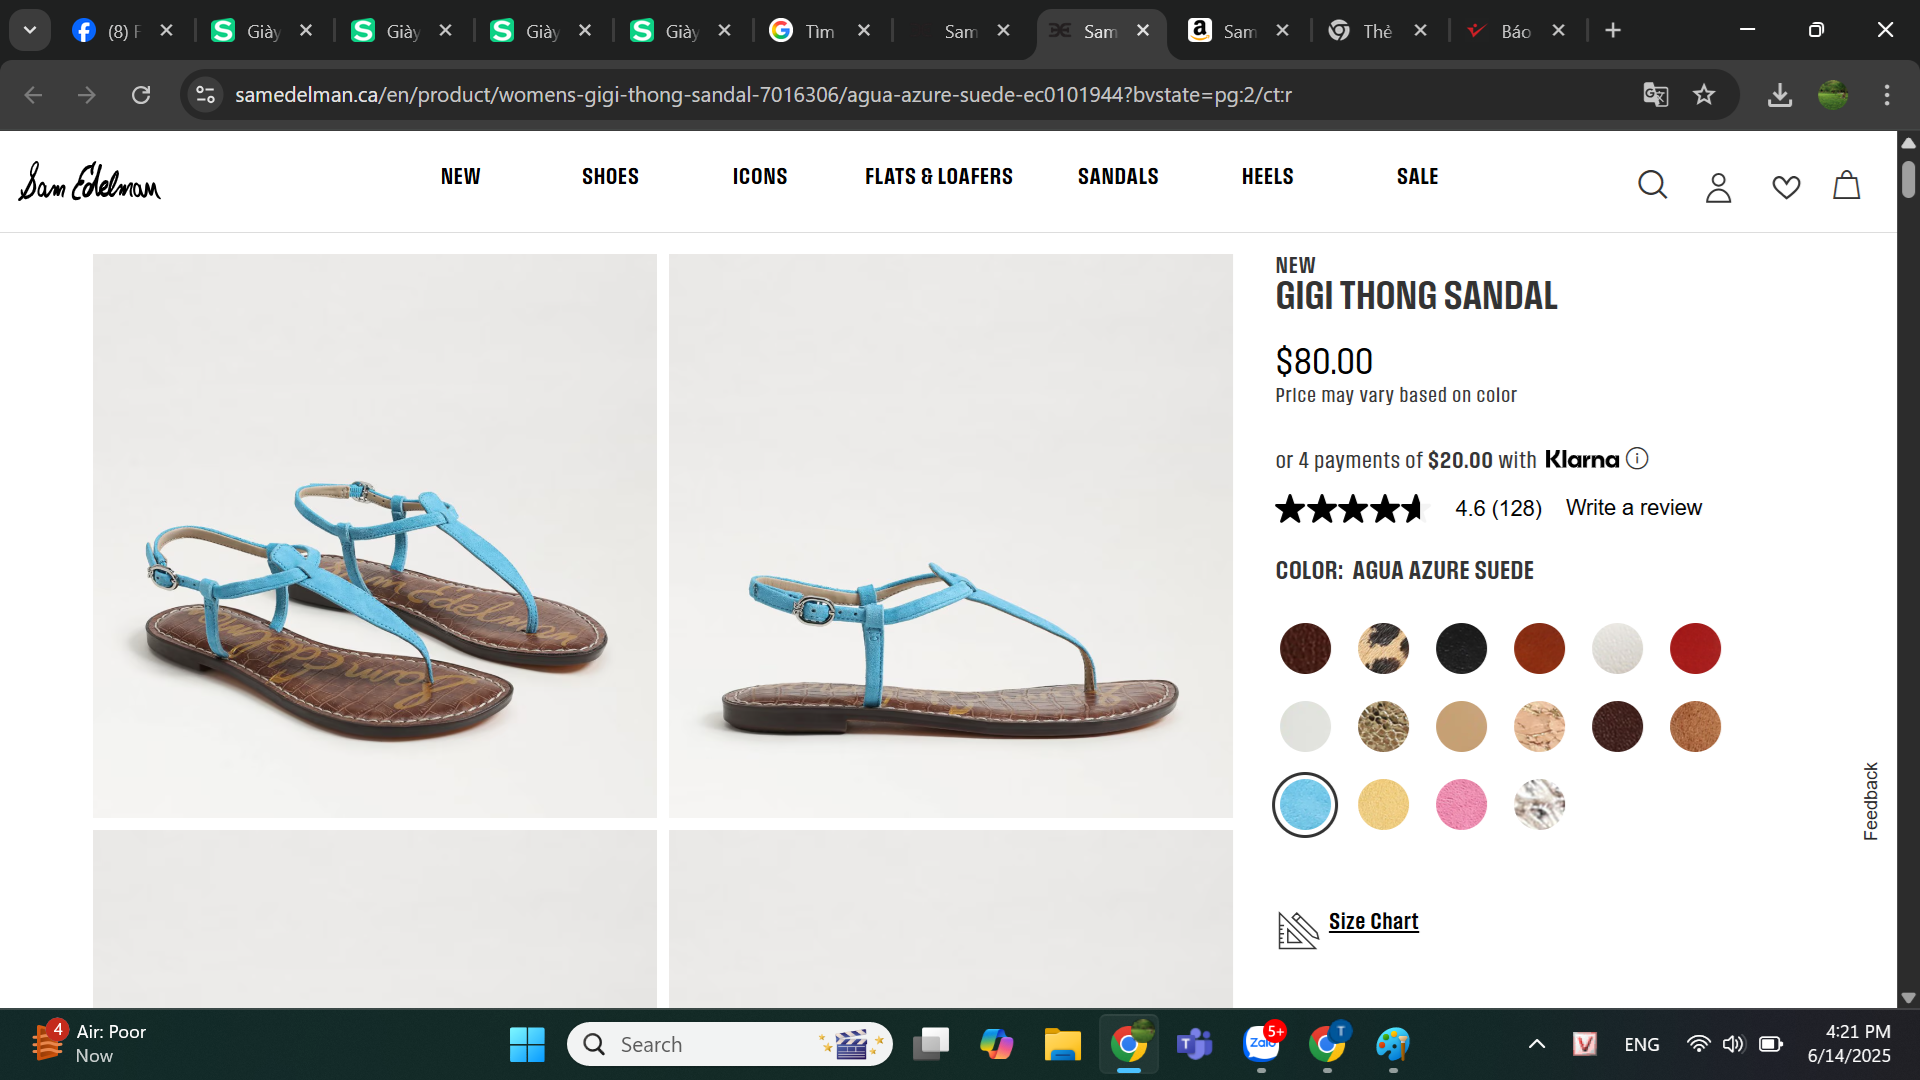
Task: Open the SANDALS menu
Action: [1118, 177]
